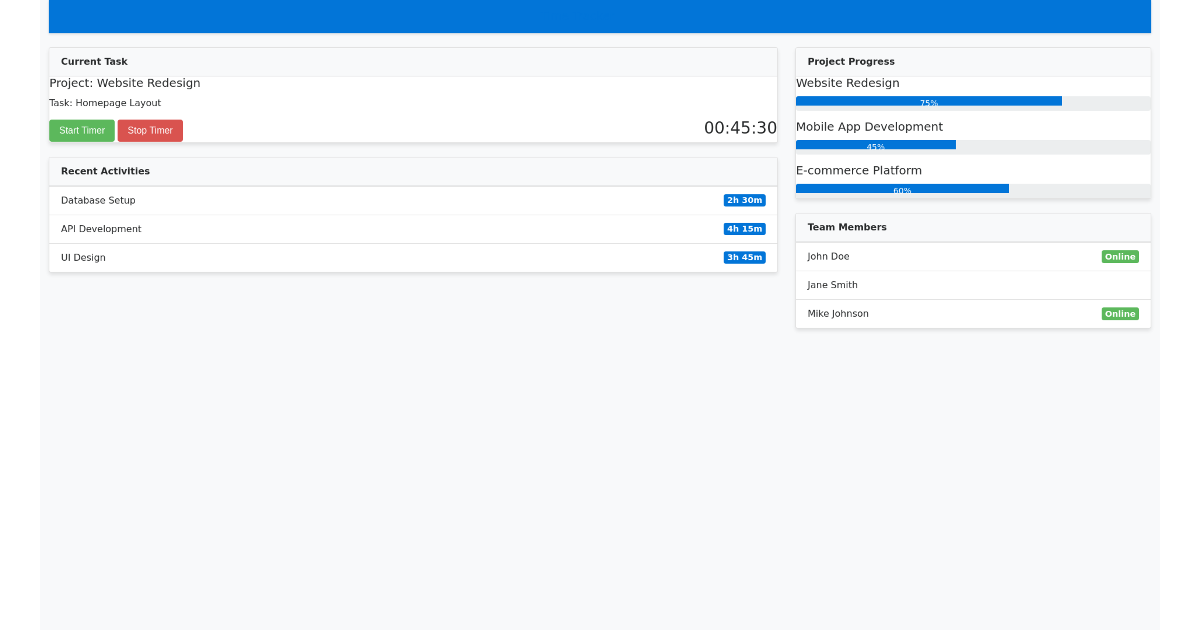Select the API Development activity
The height and width of the screenshot is (630, 1200).
click(101, 229)
